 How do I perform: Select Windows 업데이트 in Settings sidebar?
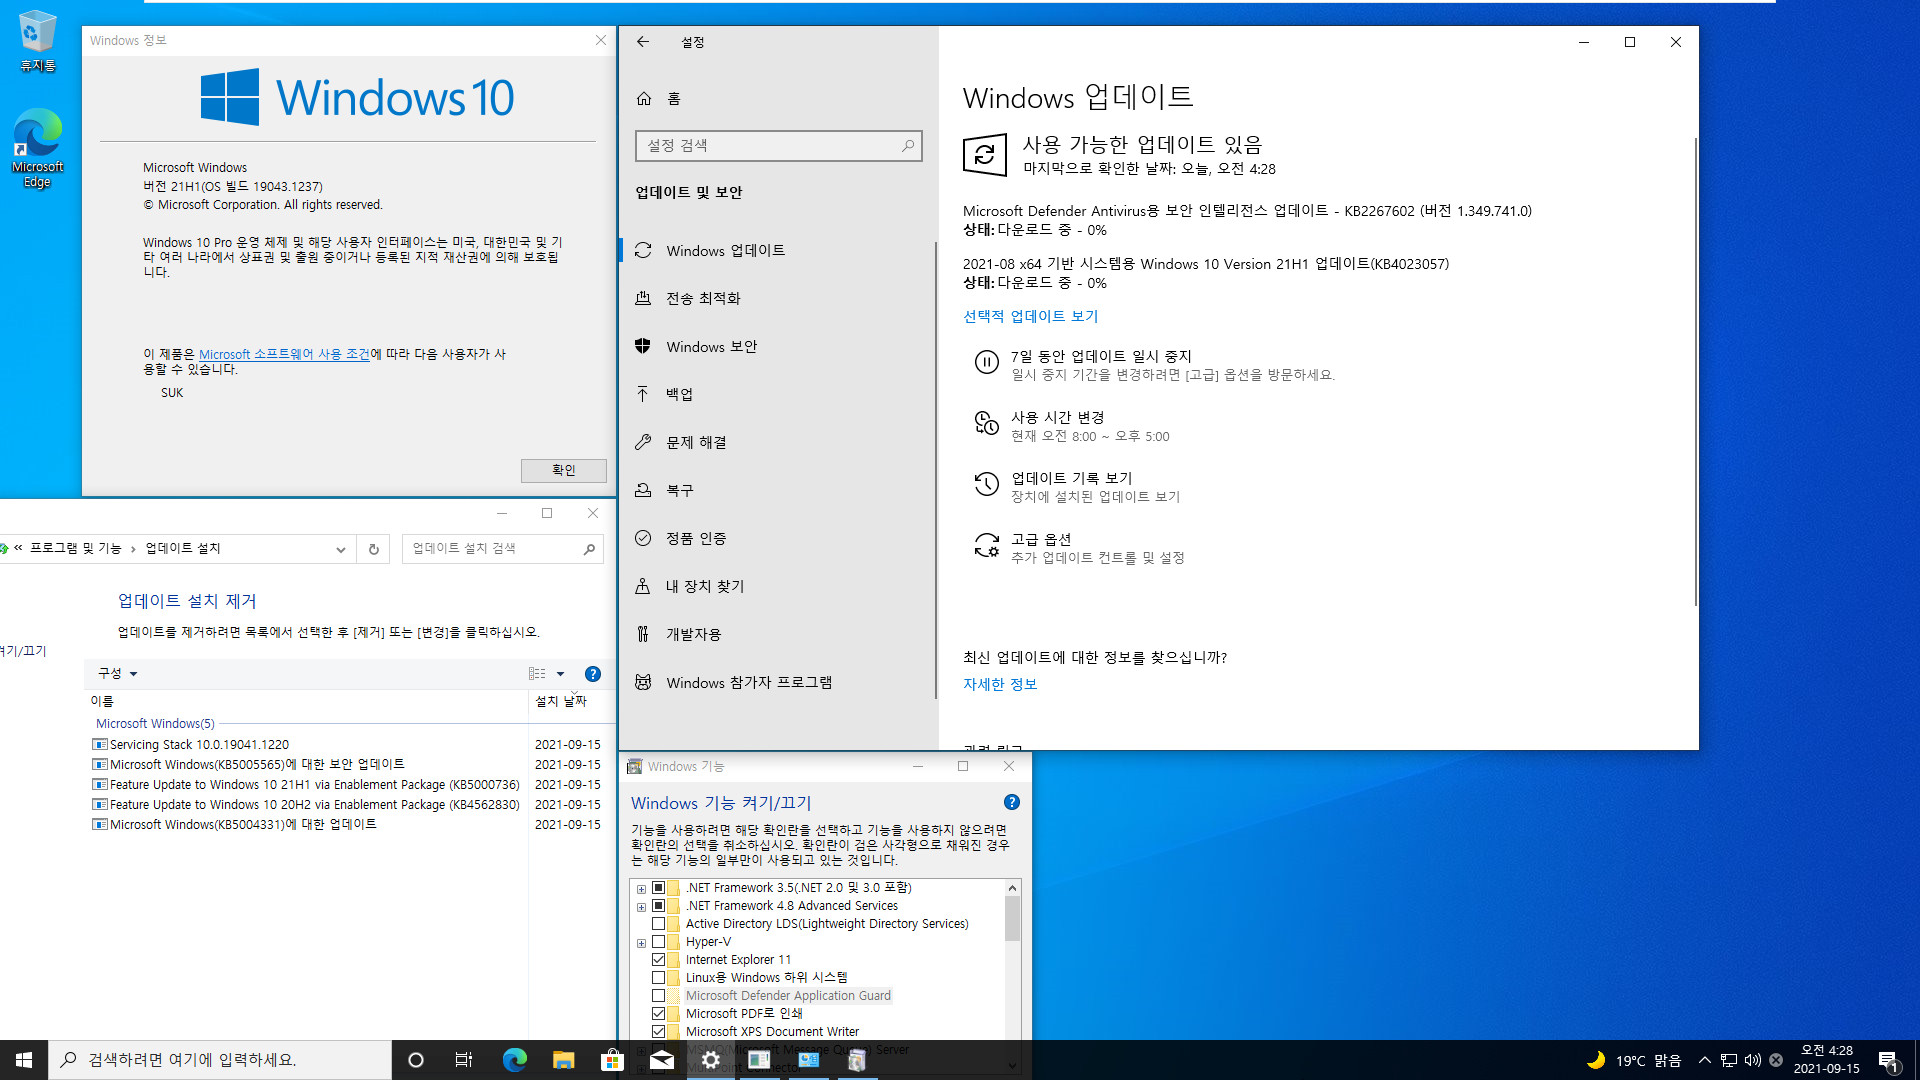[777, 250]
